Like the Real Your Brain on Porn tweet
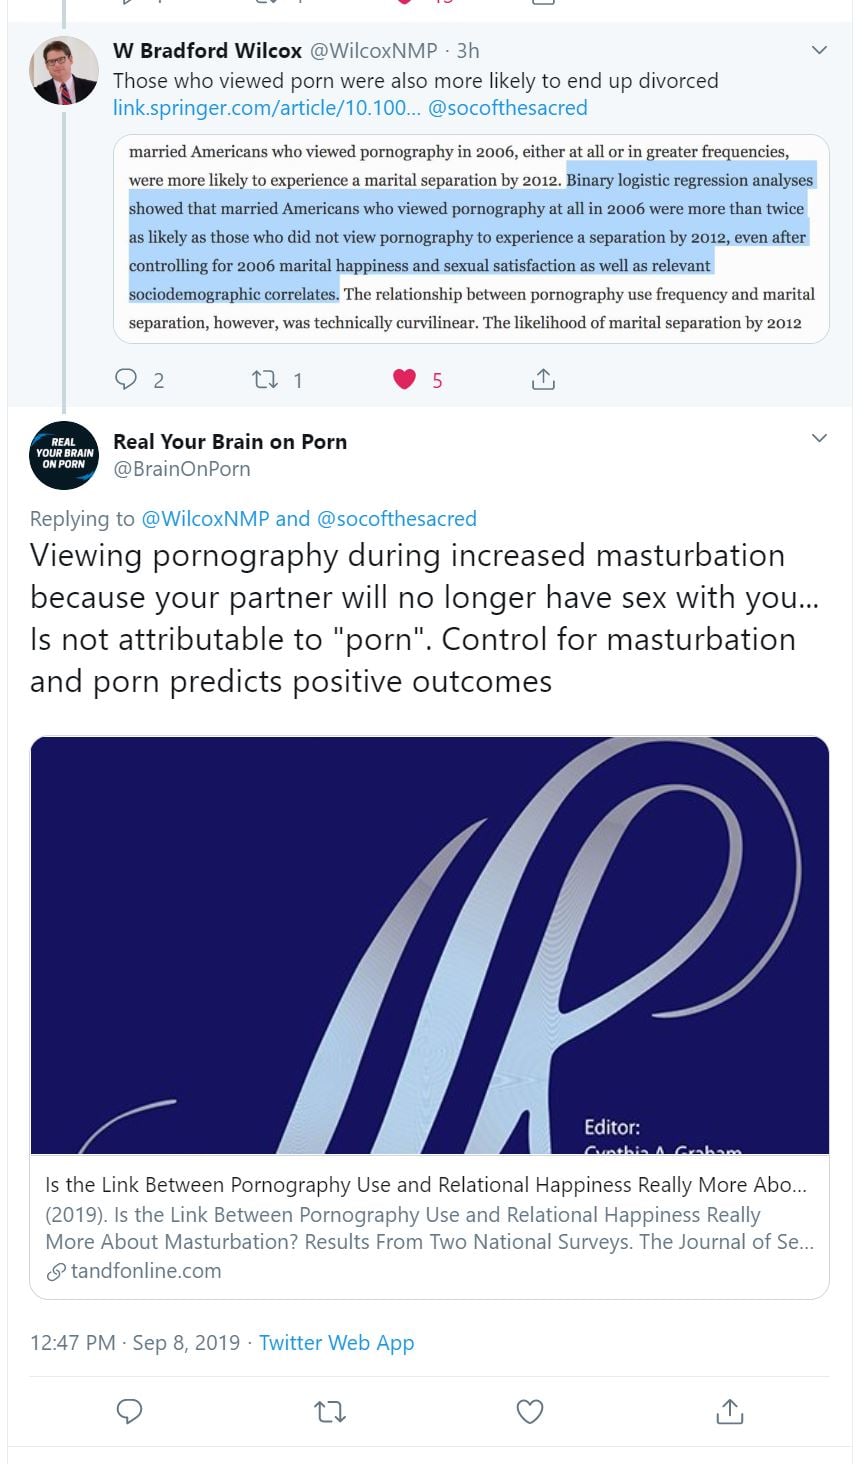Screen dimensions: 866x1464 coord(529,1411)
